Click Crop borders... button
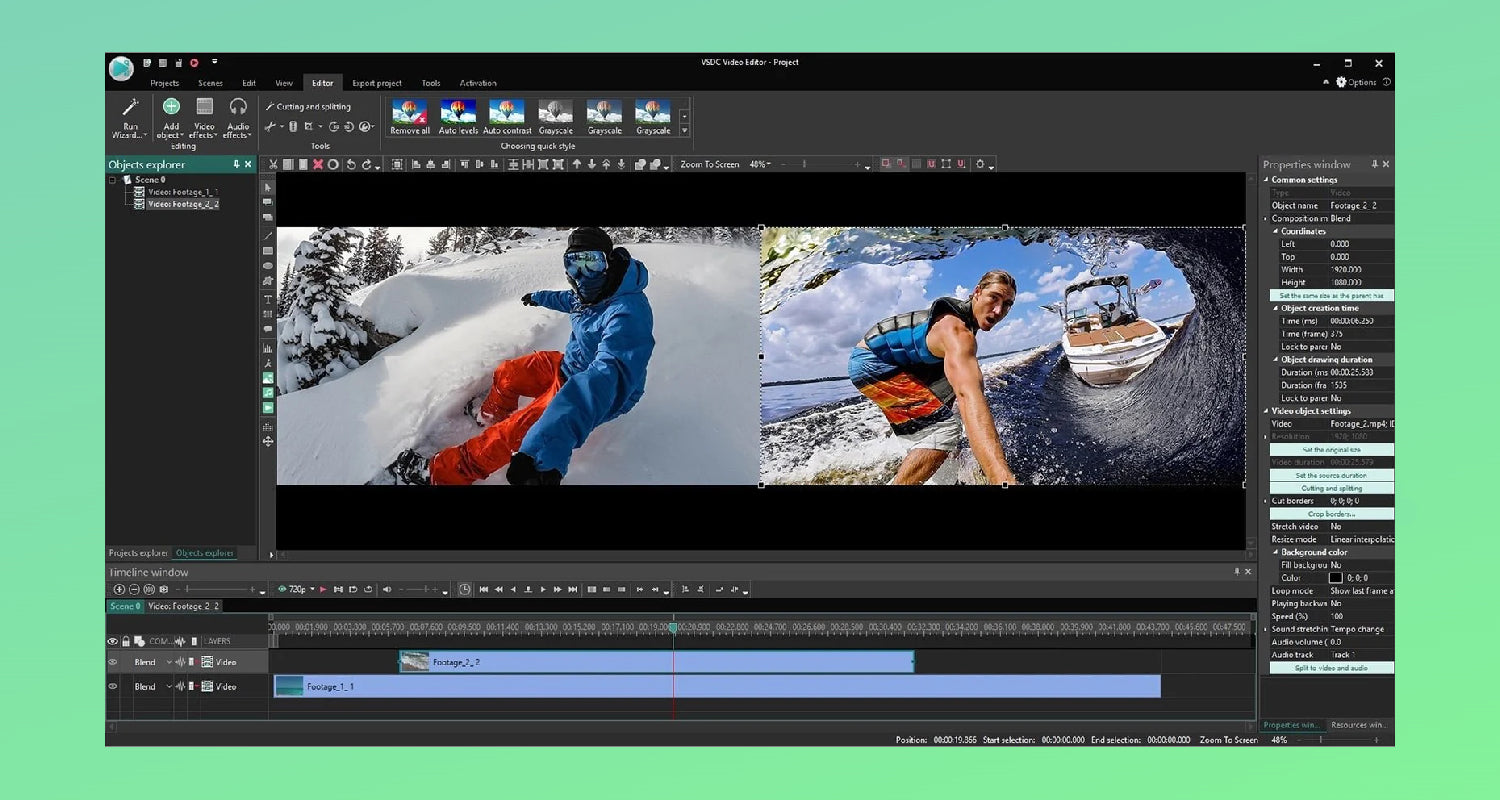1500x800 pixels. [1331, 514]
